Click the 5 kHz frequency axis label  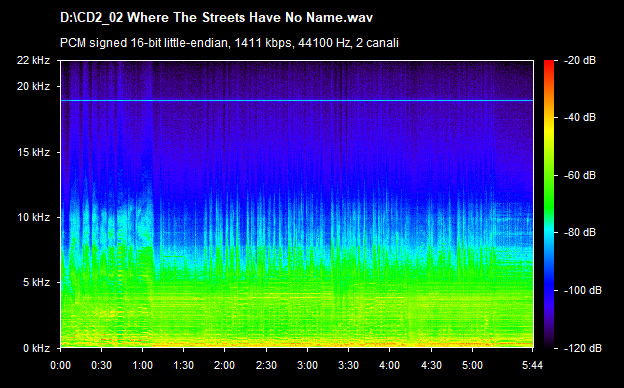(36, 283)
